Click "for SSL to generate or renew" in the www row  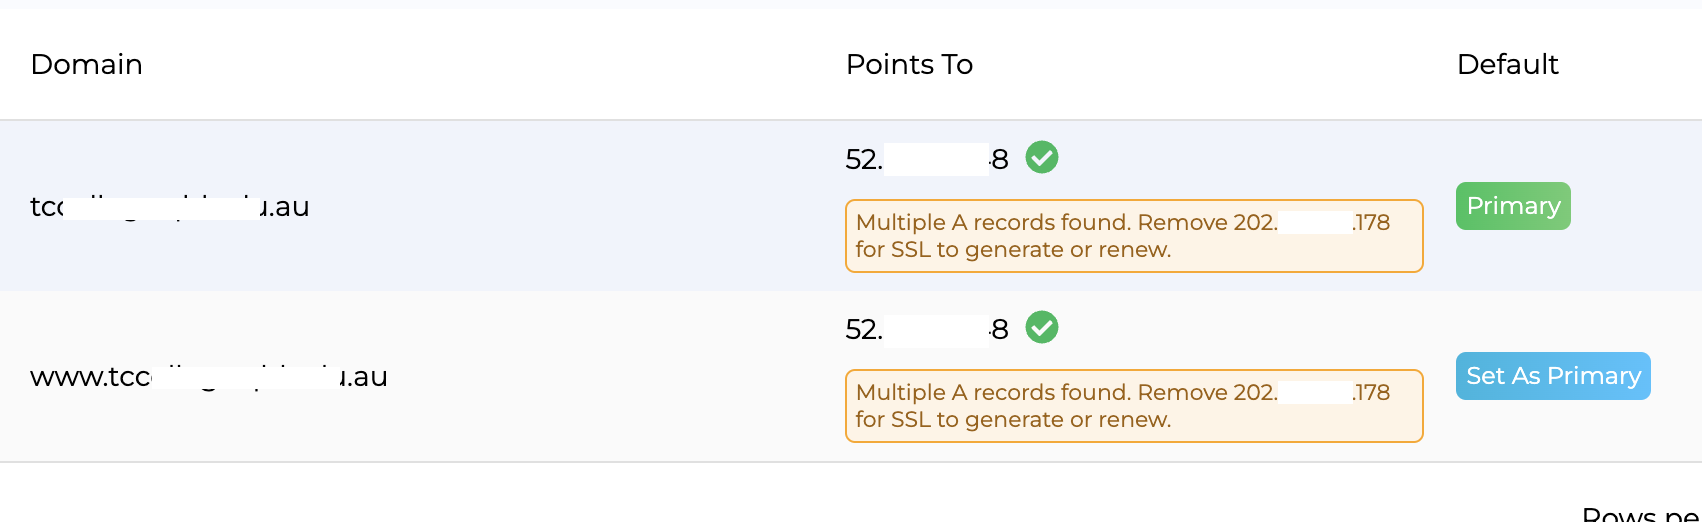coord(1013,420)
